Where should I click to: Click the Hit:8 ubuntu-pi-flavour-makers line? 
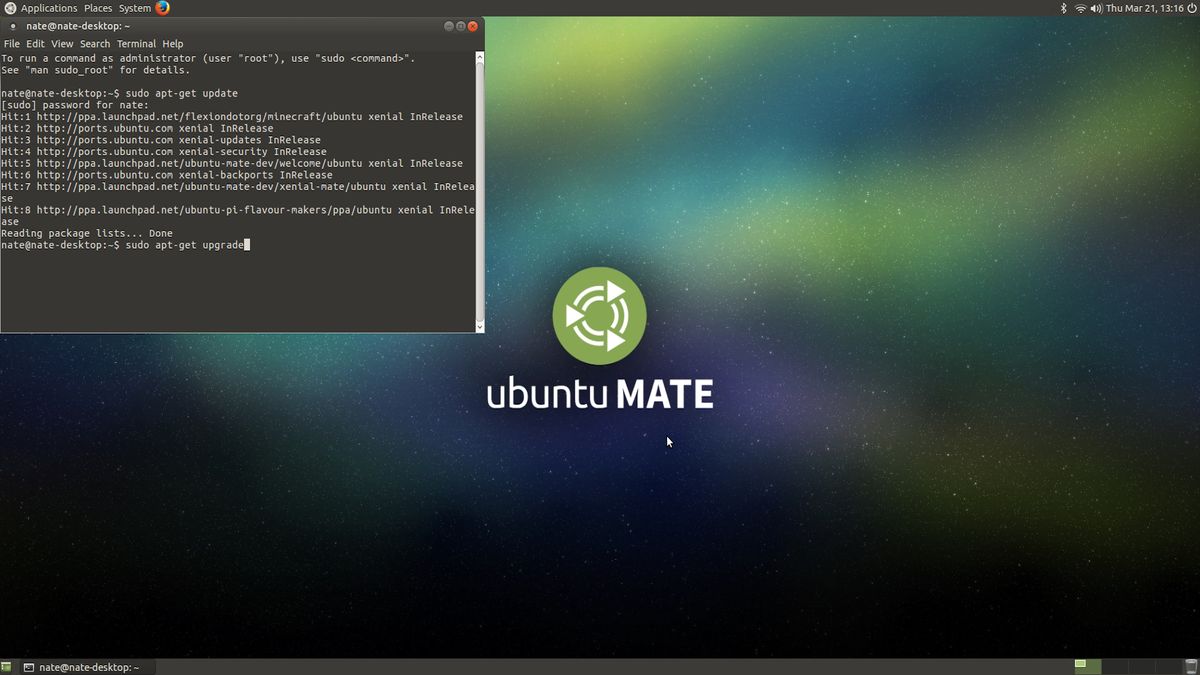[x=238, y=216]
